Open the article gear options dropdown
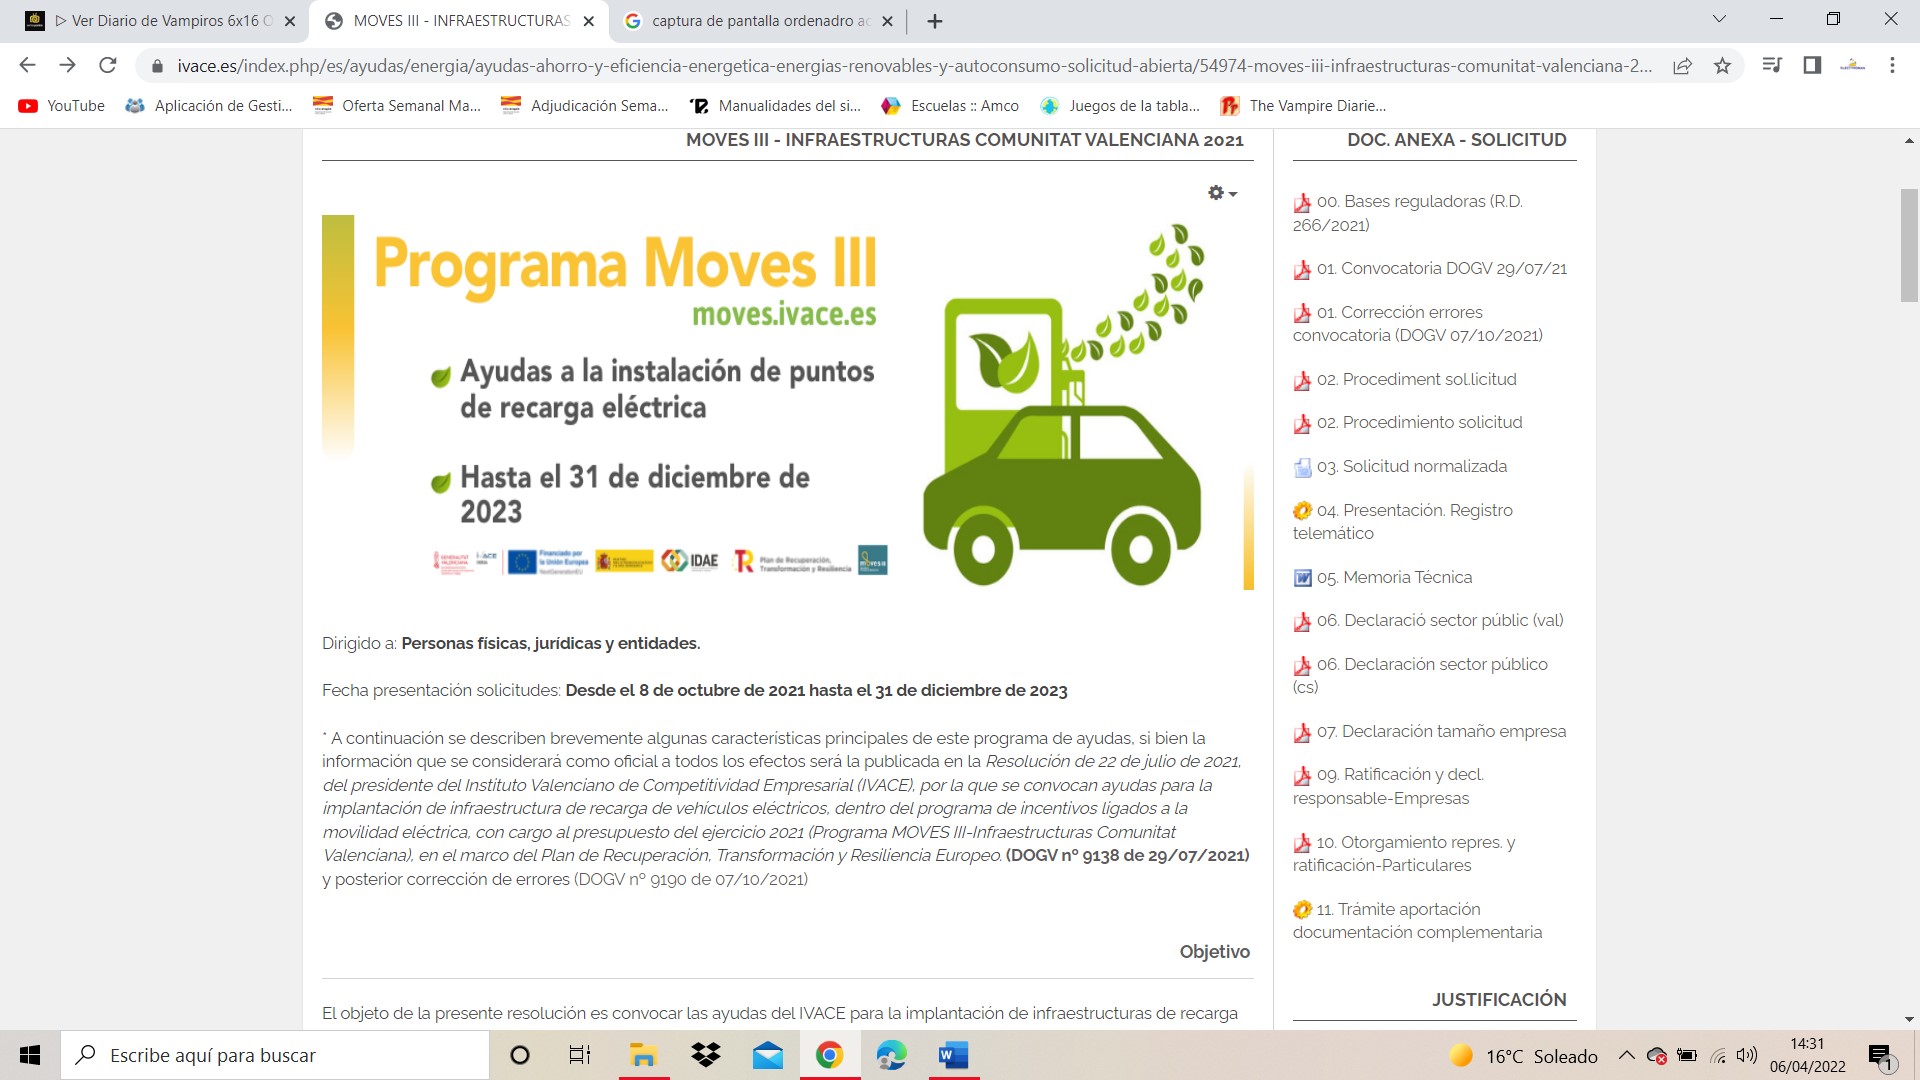1920x1080 pixels. point(1222,193)
